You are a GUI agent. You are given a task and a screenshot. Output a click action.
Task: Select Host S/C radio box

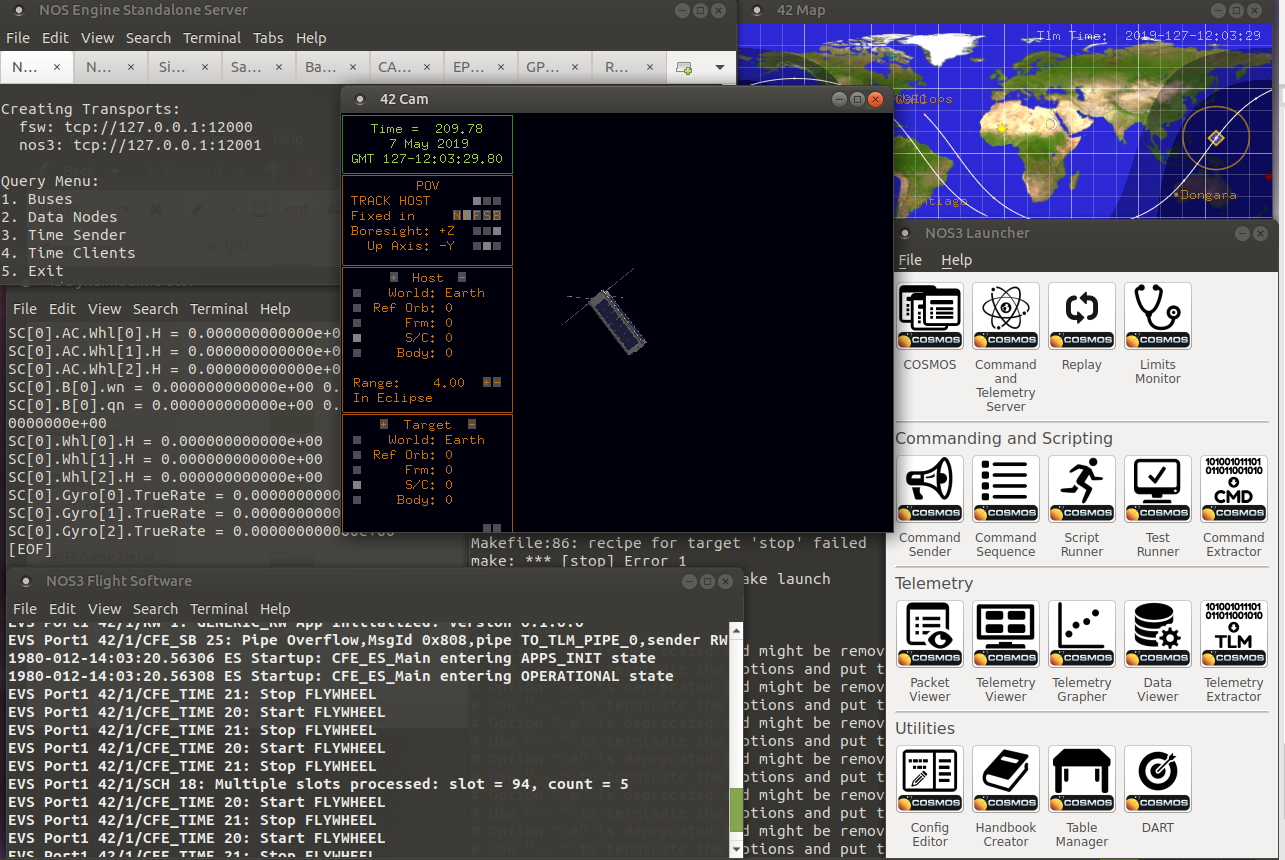[x=357, y=338]
